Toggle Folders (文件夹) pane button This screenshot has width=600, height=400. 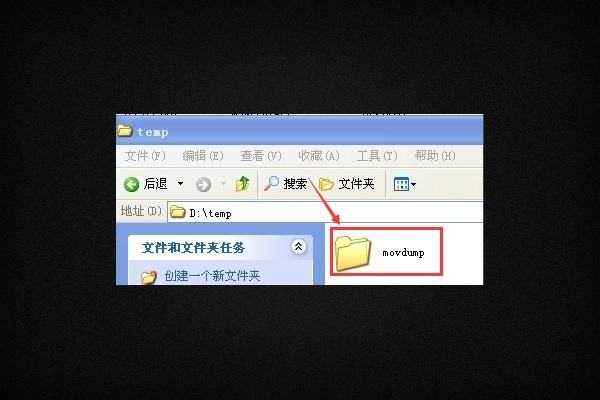(x=347, y=184)
